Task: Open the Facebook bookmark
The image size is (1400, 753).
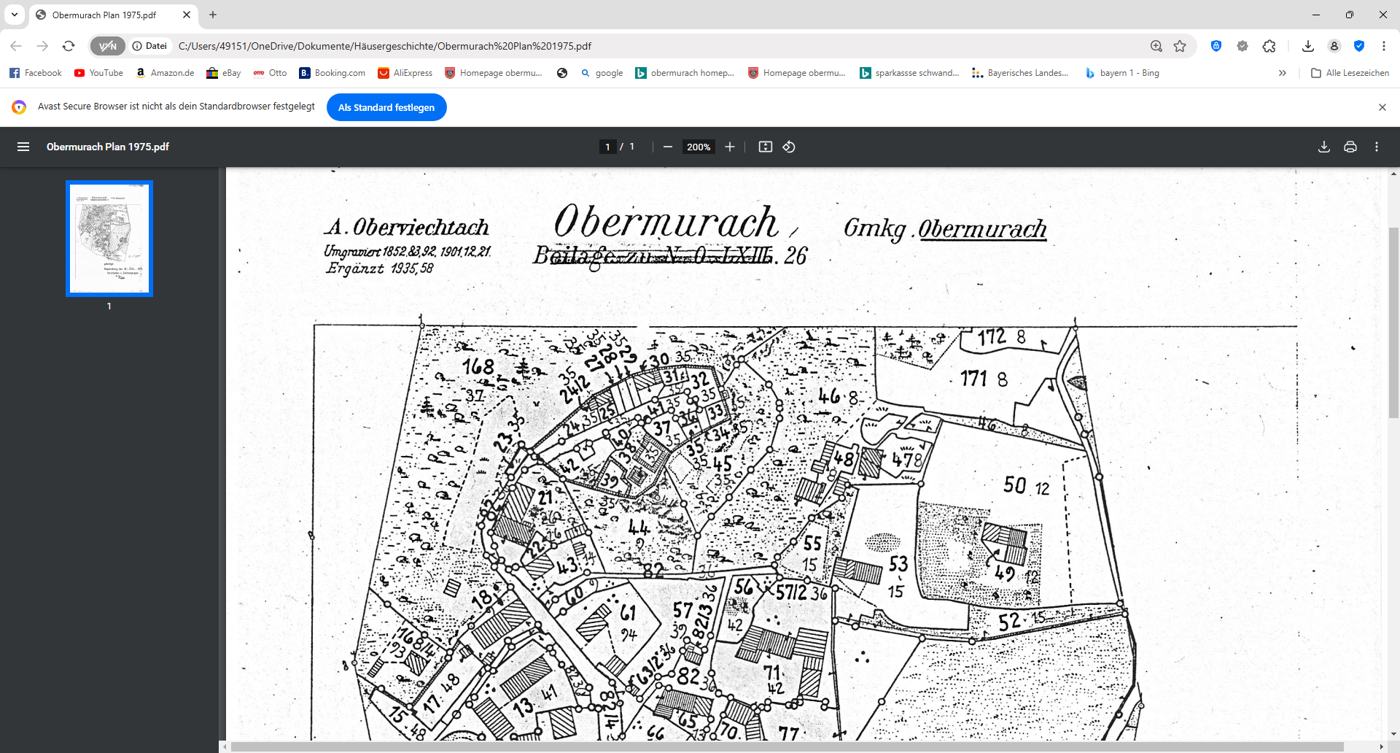Action: [x=35, y=73]
